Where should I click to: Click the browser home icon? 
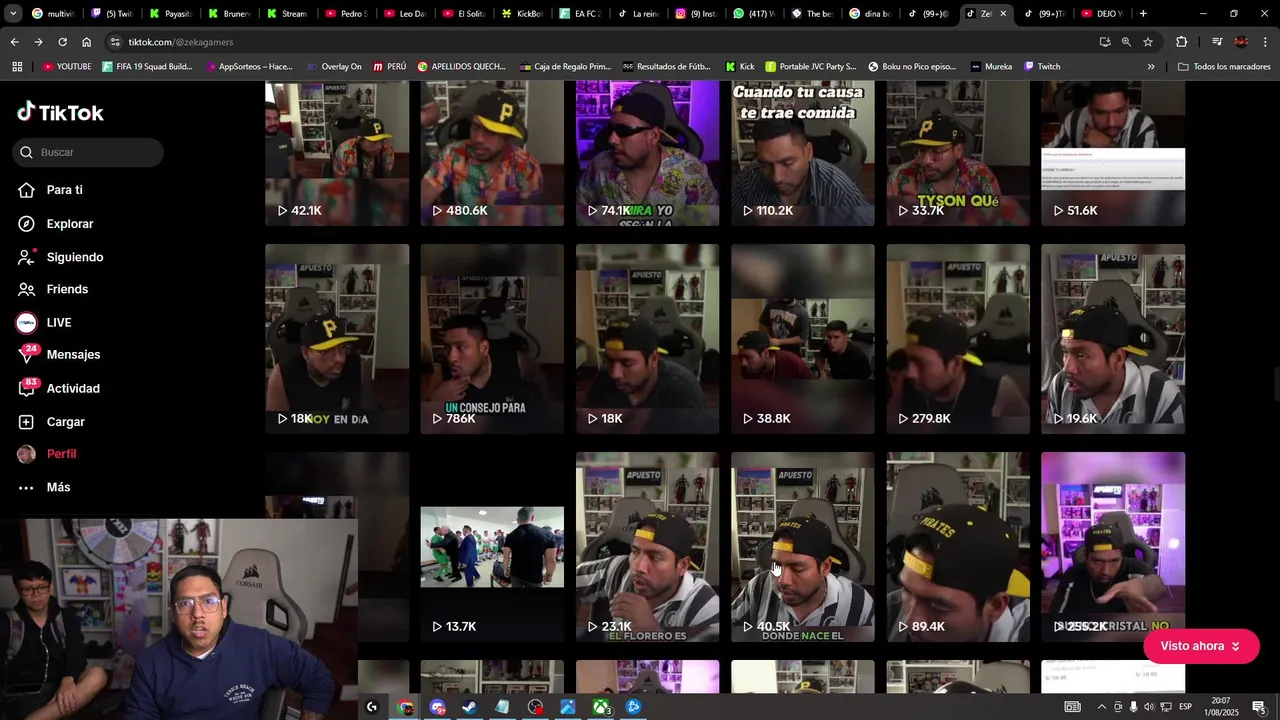click(86, 42)
